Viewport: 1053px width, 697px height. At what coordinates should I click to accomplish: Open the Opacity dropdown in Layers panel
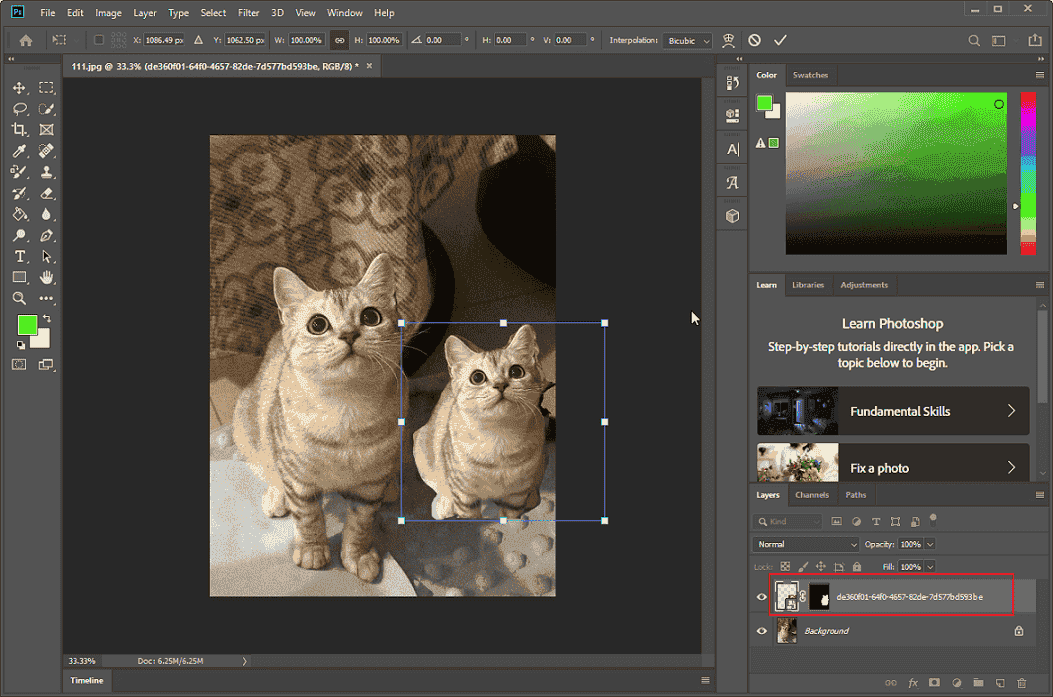click(931, 543)
